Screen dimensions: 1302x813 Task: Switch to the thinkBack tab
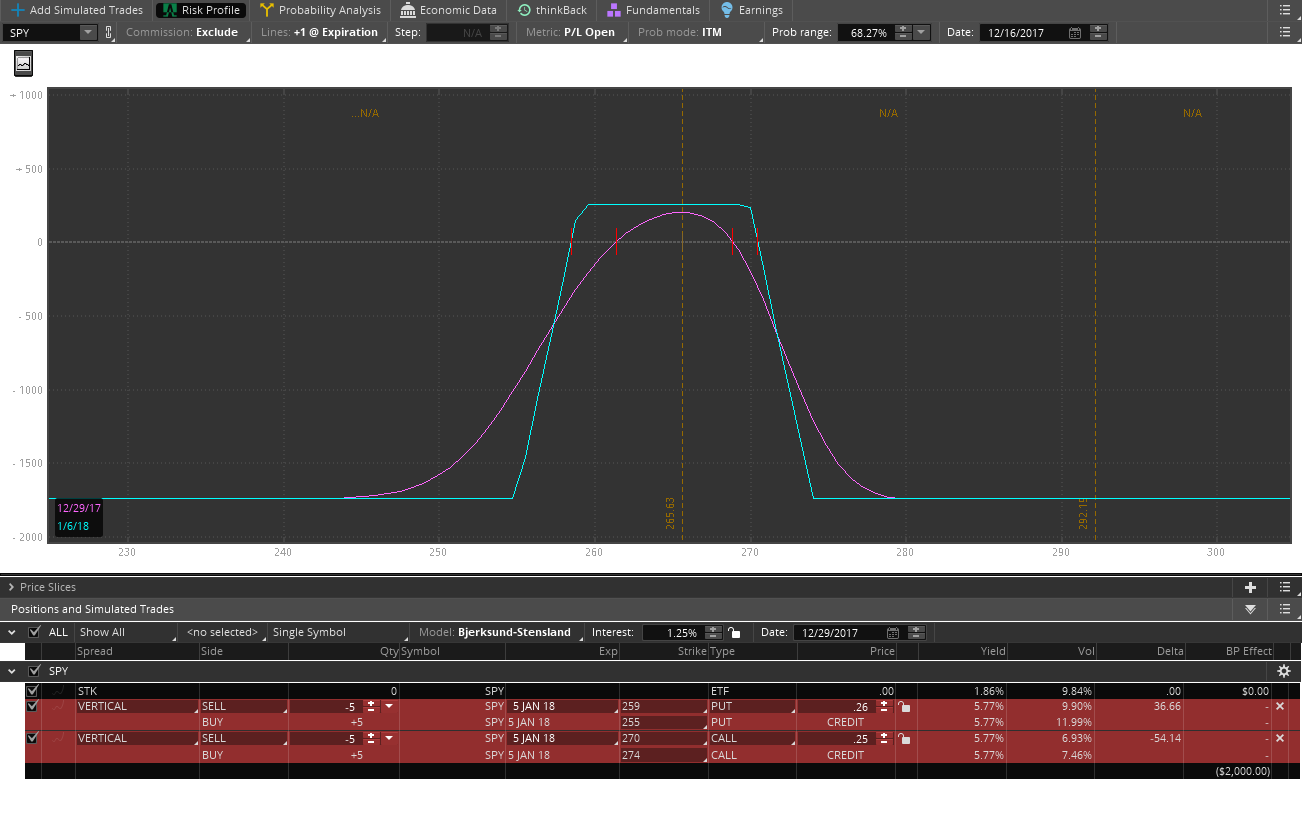click(x=552, y=10)
